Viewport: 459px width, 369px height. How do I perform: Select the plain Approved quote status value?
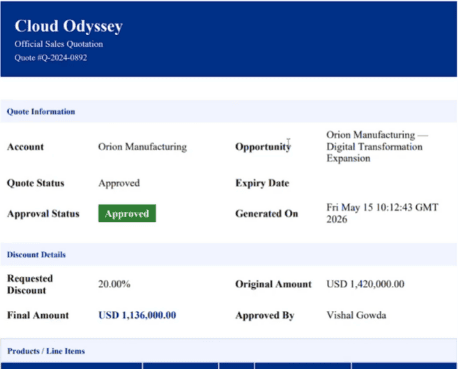click(x=119, y=183)
